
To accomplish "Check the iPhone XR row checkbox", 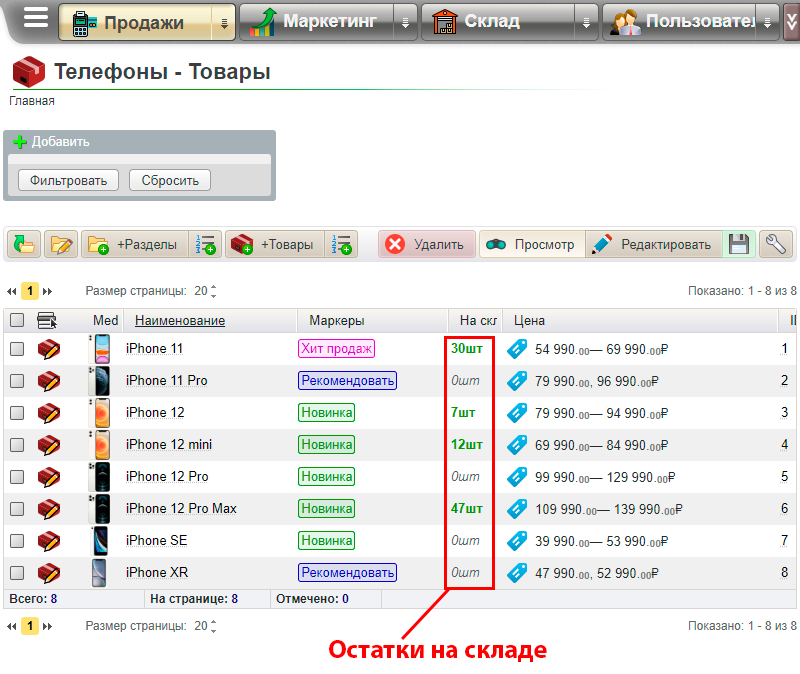I will click(x=17, y=573).
